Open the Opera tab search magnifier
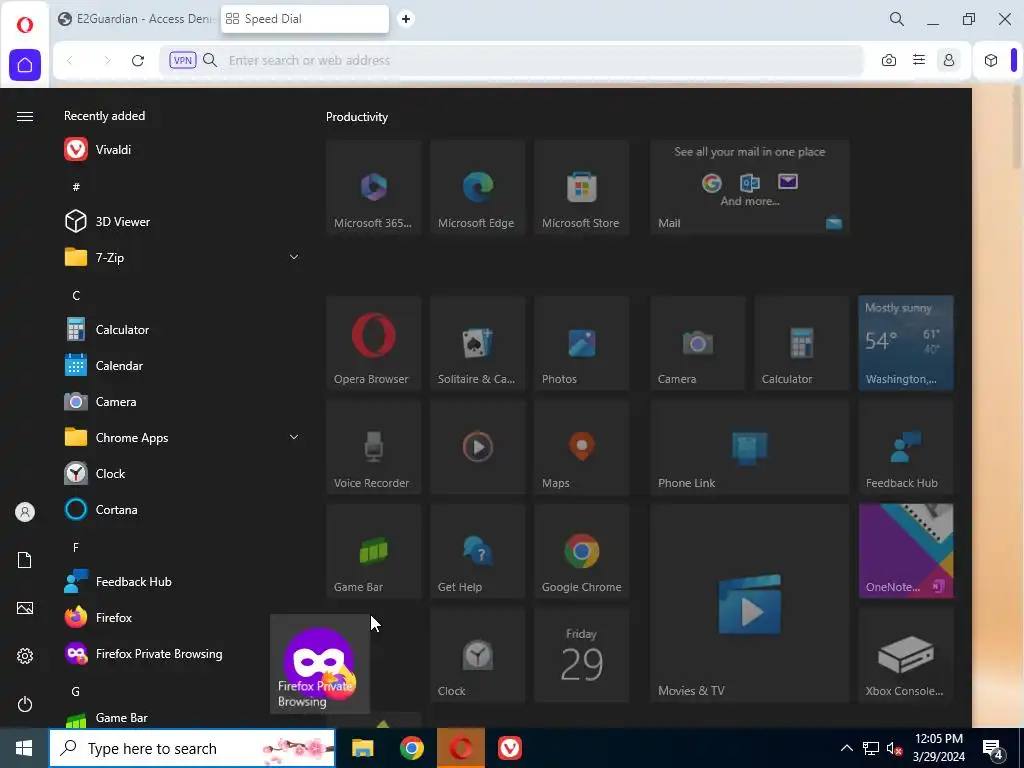This screenshot has height=768, width=1024. coord(897,19)
